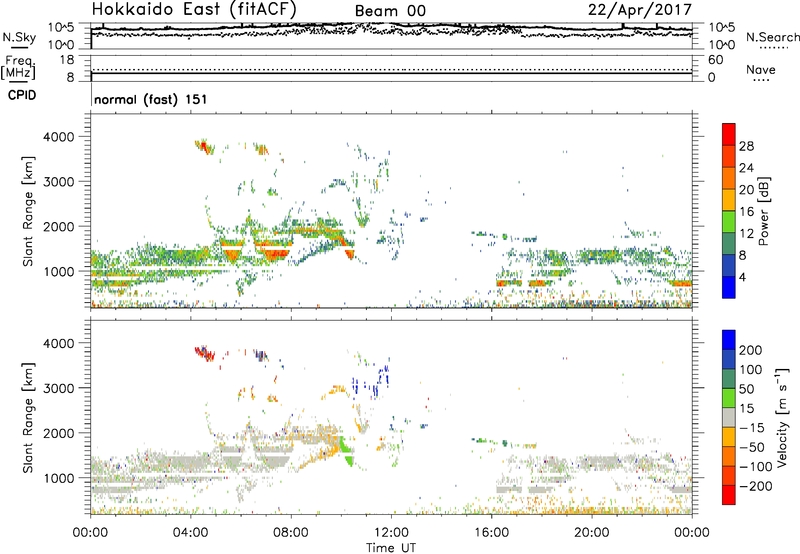Image resolution: width=800 pixels, height=554 pixels.
Task: Click the '04:00' time tick label
Action: click(x=190, y=533)
